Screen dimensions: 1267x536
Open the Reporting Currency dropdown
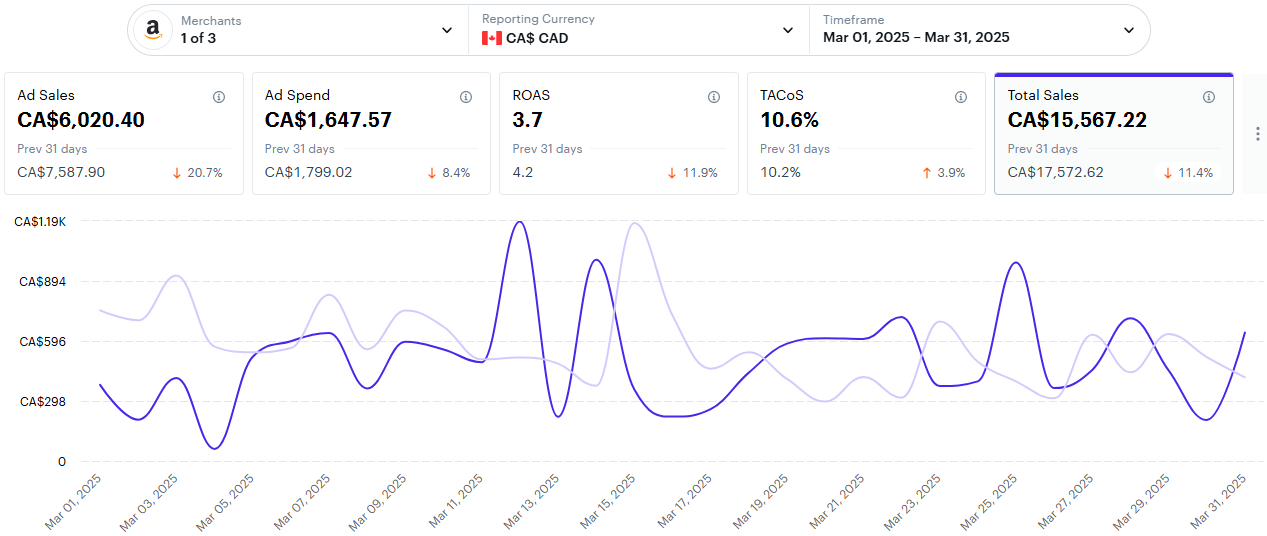pyautogui.click(x=788, y=30)
